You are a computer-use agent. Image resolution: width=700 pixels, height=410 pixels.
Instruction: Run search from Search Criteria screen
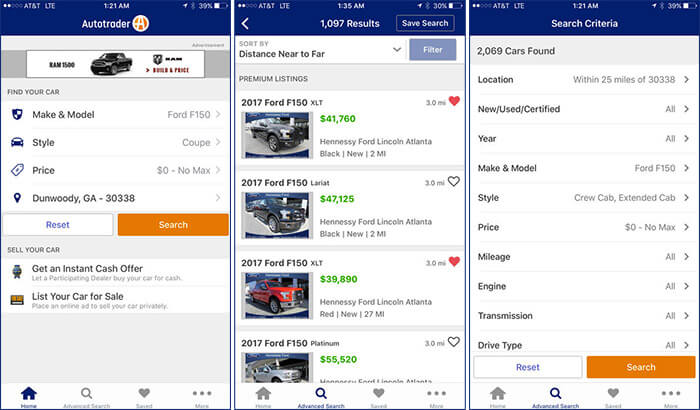tap(641, 367)
